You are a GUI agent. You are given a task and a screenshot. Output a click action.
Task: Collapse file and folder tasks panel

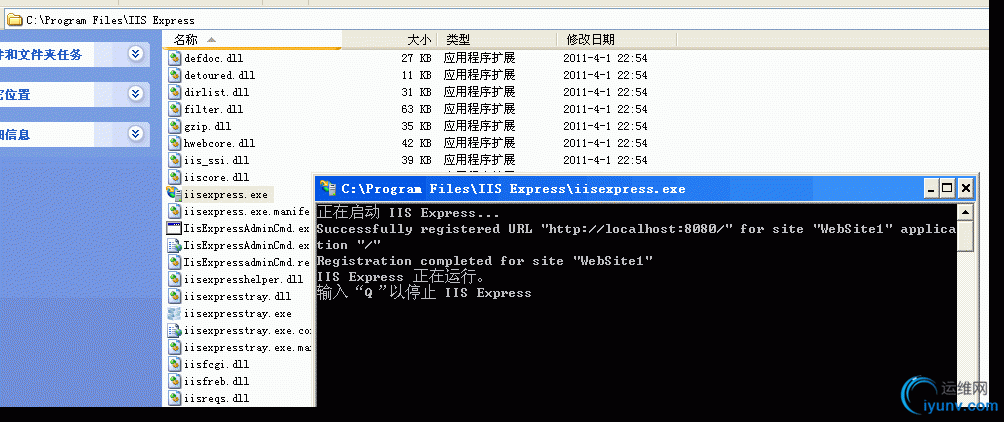pos(135,54)
